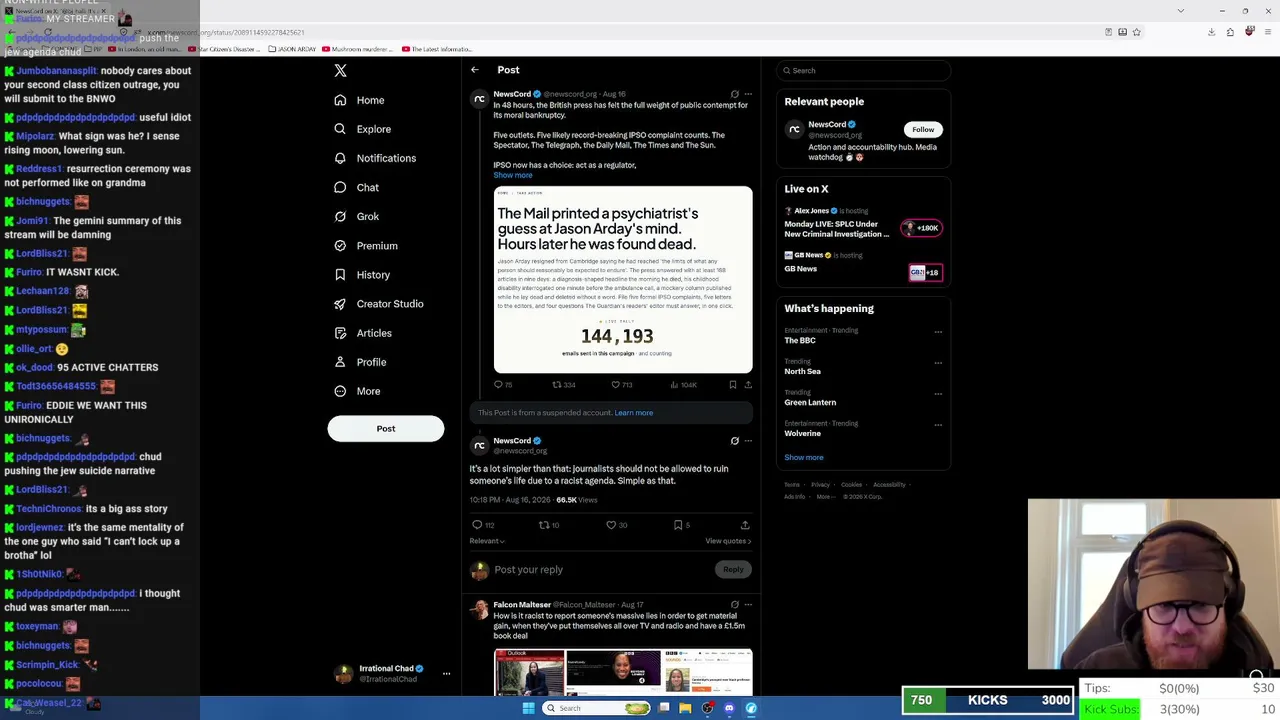Open Grok action on Falcon Malteser reply
This screenshot has height=720, width=1280.
pos(734,604)
